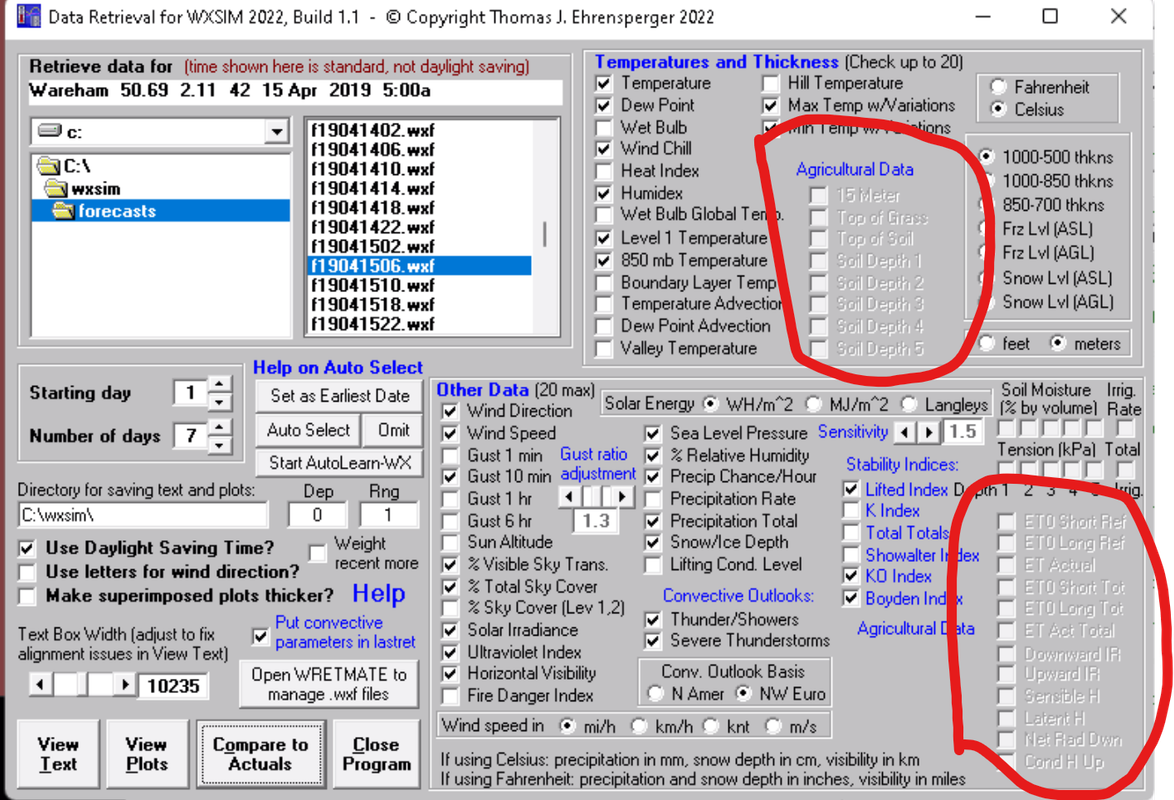Screen dimensions: 1174x800
Task: Select the Celsius radio button
Action: [998, 109]
